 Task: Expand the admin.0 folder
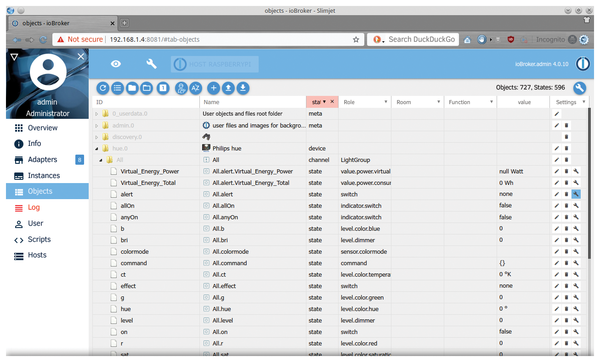pyautogui.click(x=96, y=126)
